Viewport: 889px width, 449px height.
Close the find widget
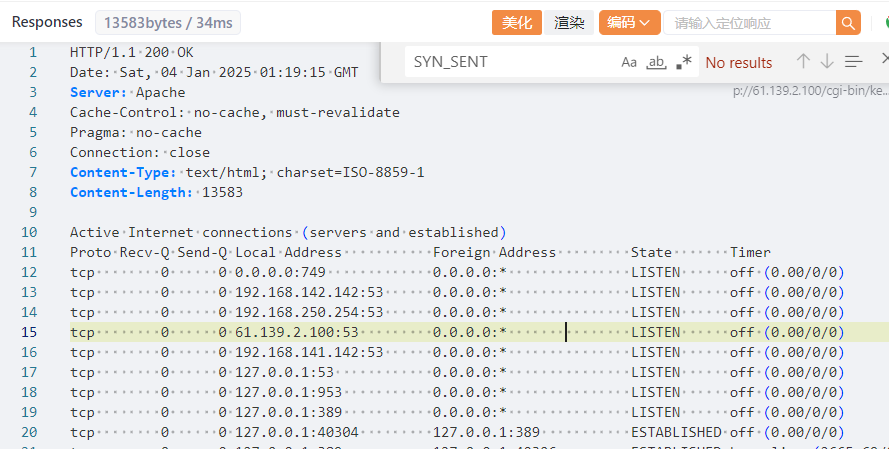tap(884, 59)
